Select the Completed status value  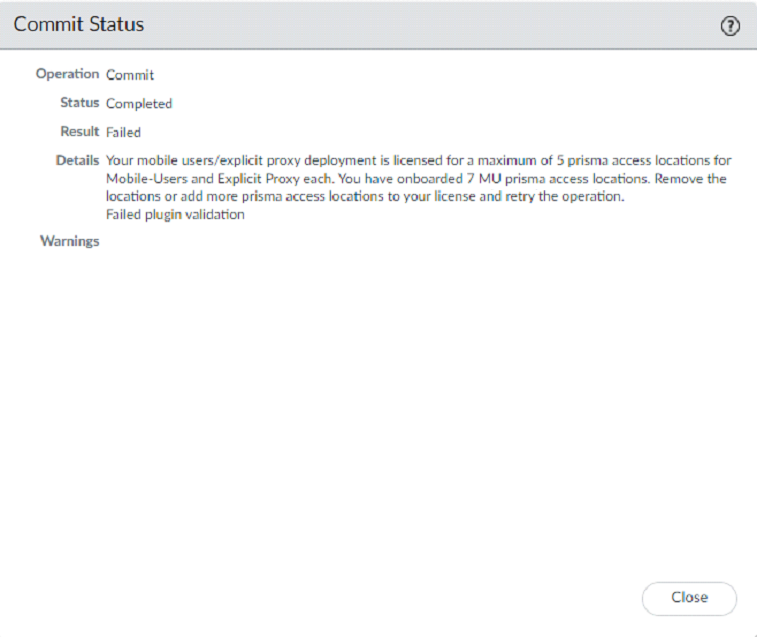coord(139,104)
